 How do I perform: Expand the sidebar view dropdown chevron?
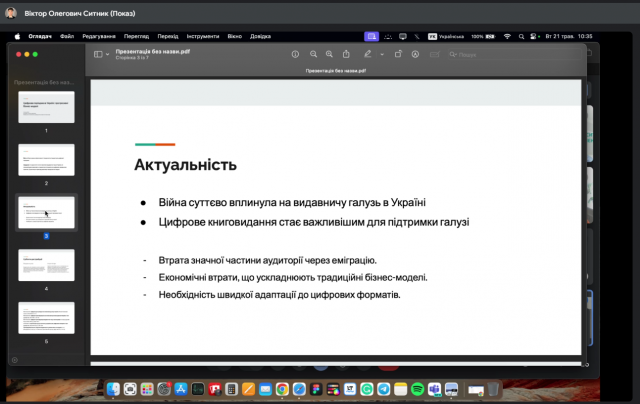pos(107,54)
